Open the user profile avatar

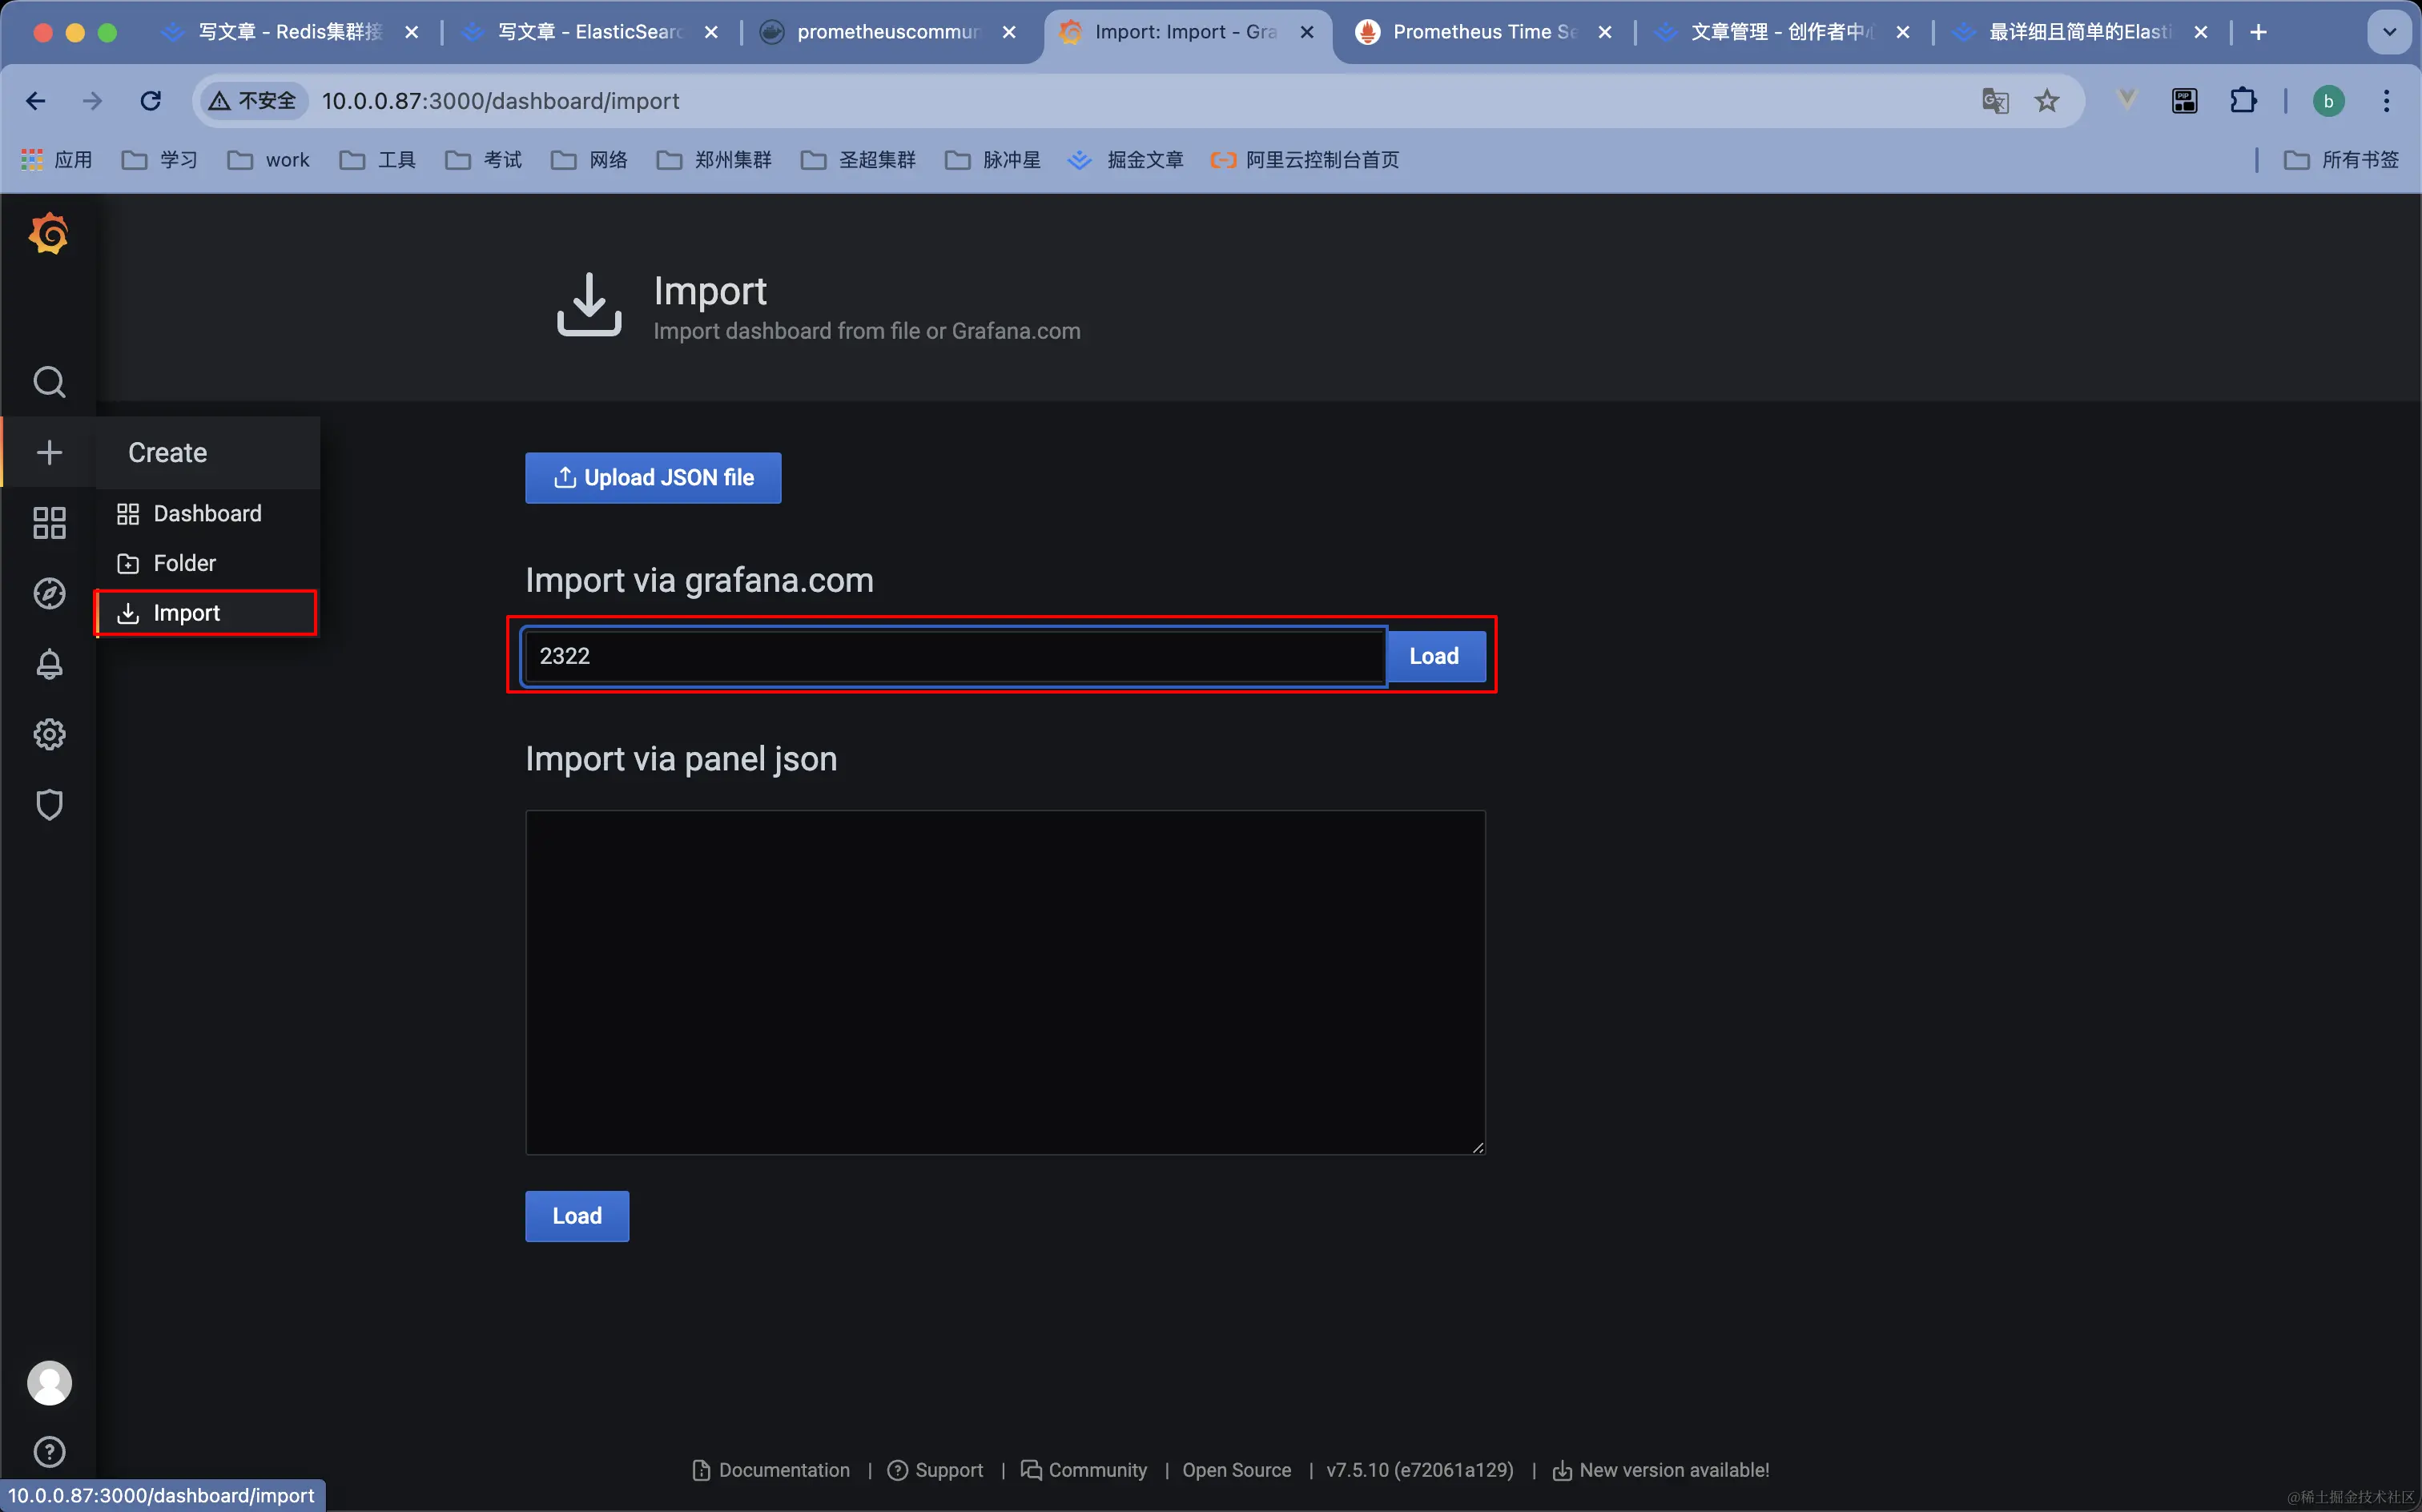49,1383
